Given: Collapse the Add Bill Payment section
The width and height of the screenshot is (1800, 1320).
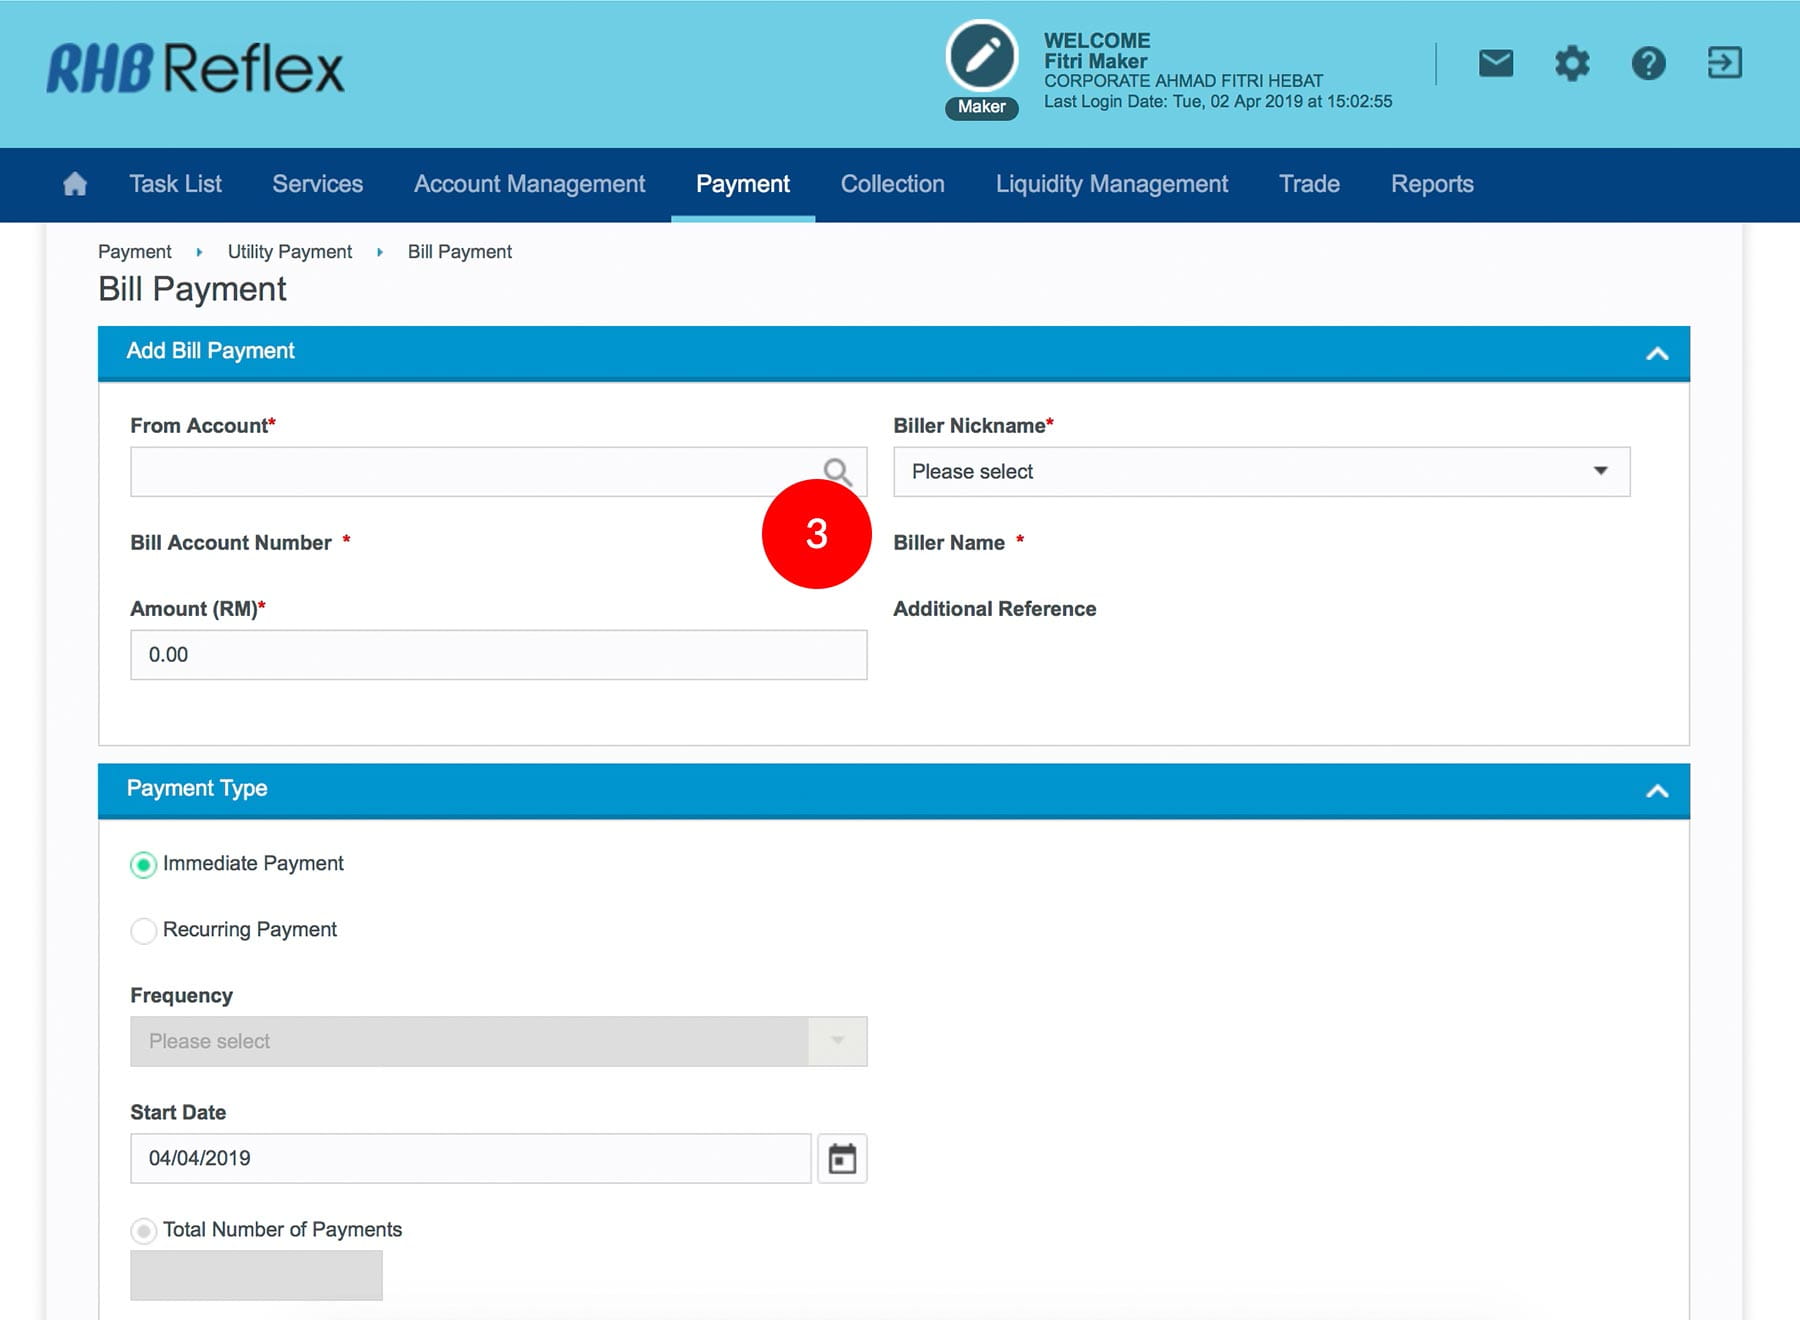Looking at the screenshot, I should tap(1657, 353).
